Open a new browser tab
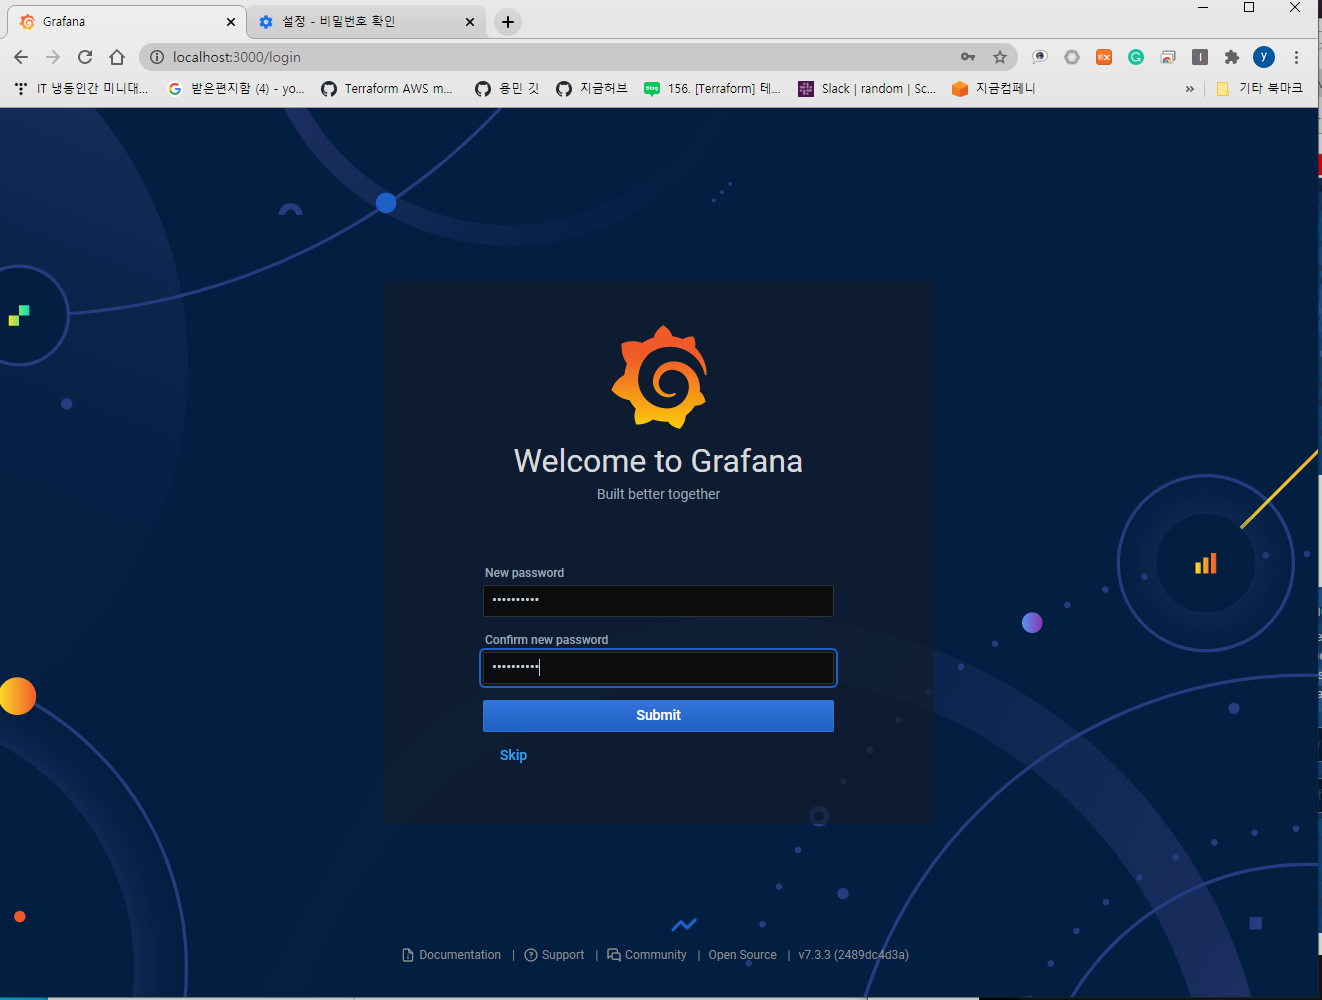Image resolution: width=1322 pixels, height=1000 pixels. click(508, 22)
